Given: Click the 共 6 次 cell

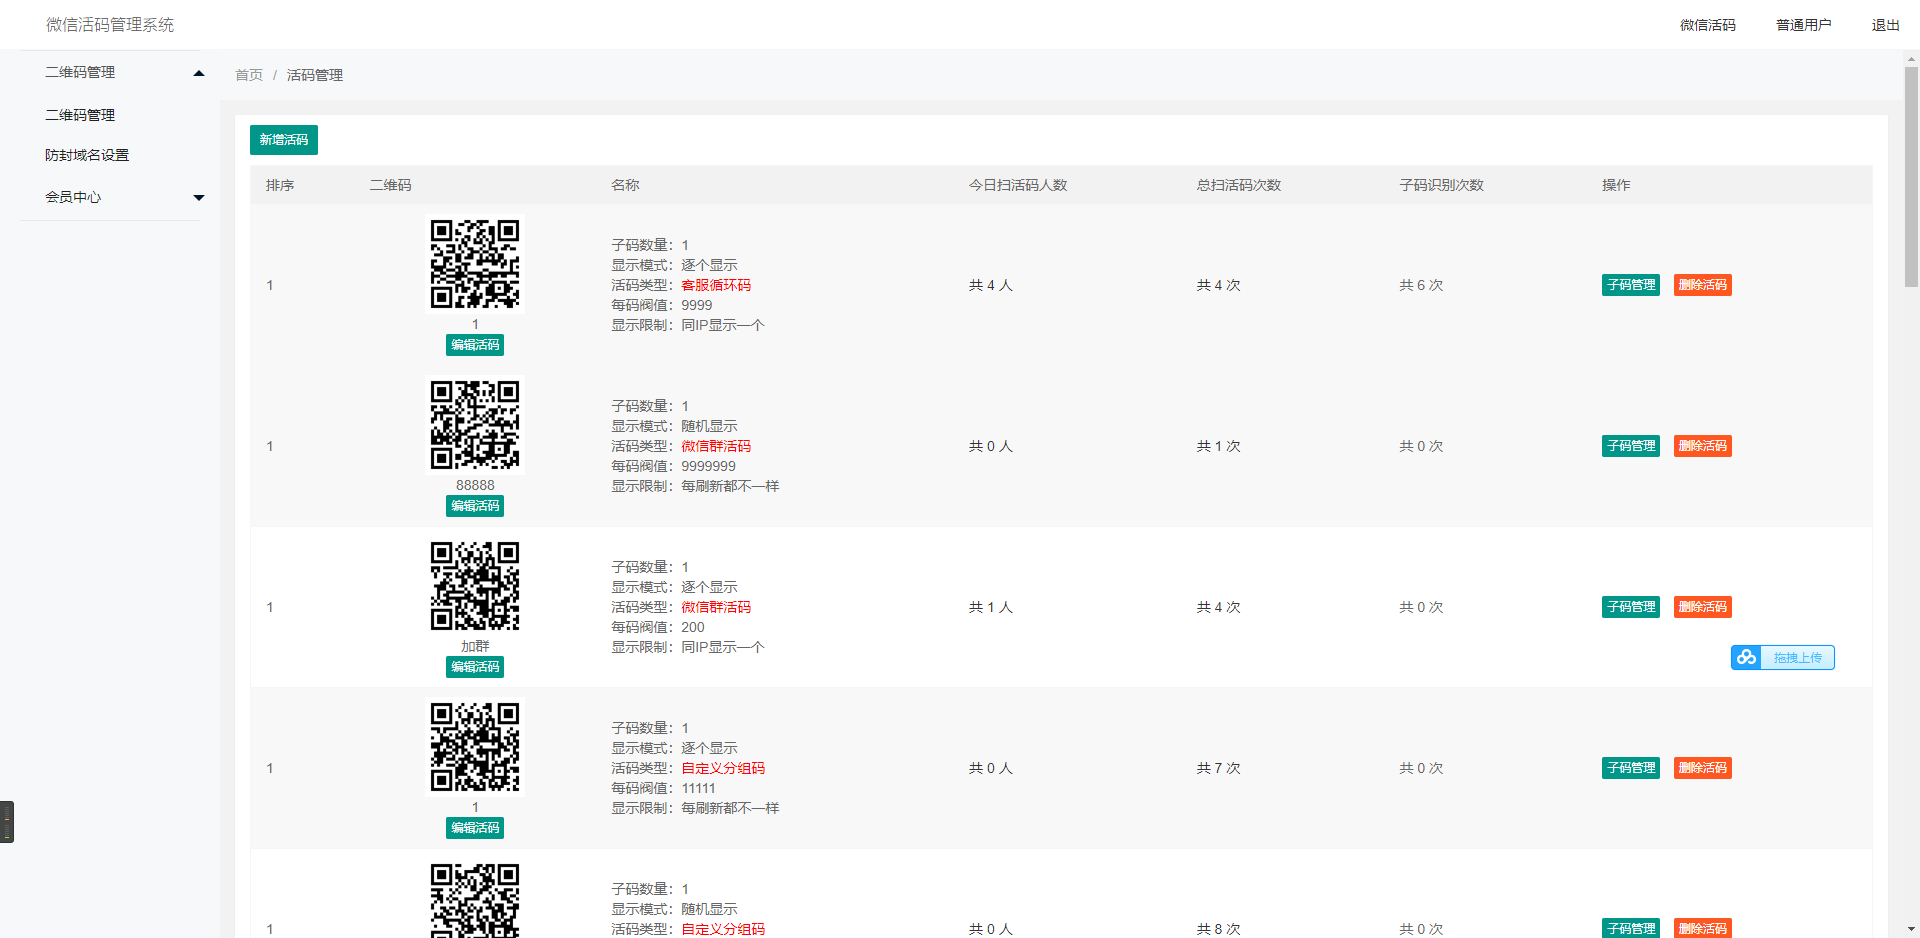Looking at the screenshot, I should click(1421, 285).
